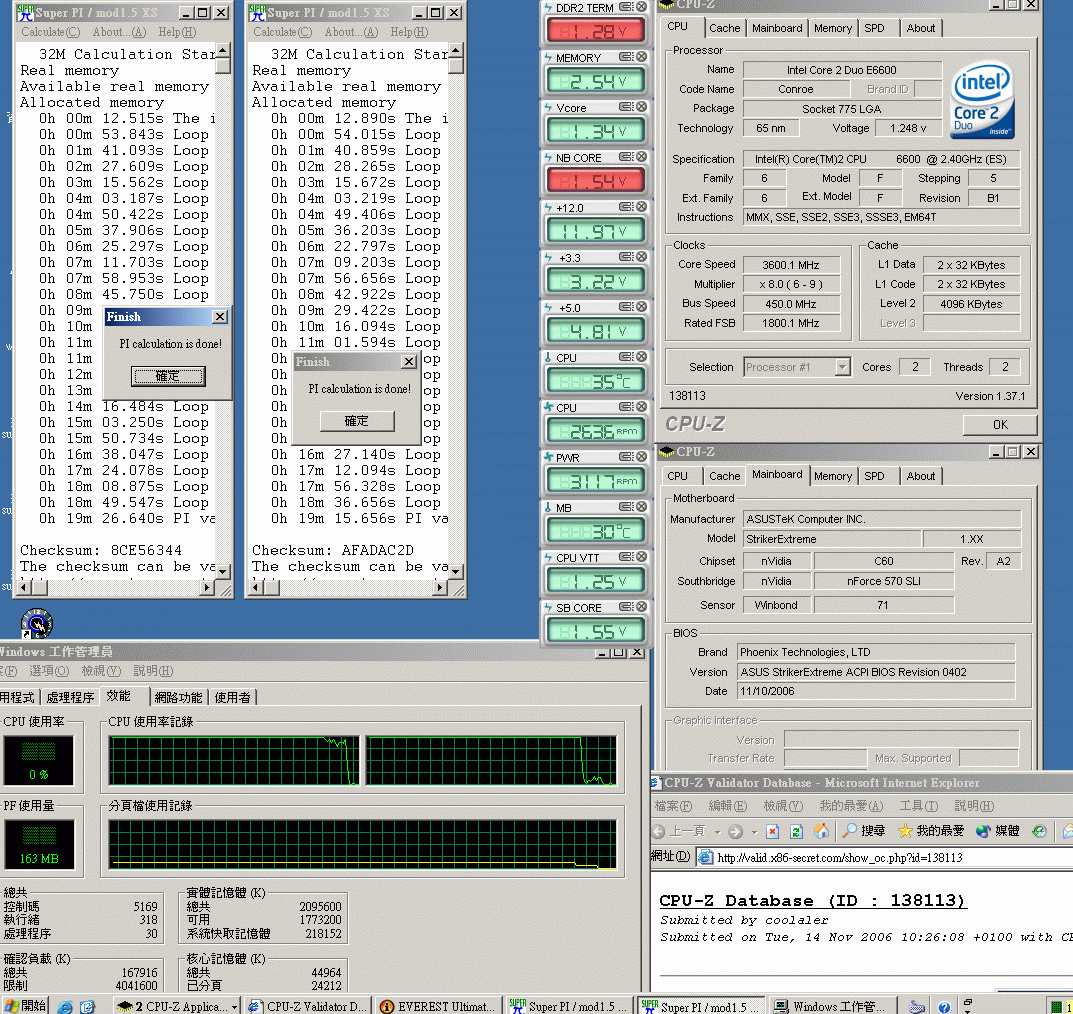Open settings icon on SB CORE monitor
The image size is (1073, 1014).
(x=625, y=607)
